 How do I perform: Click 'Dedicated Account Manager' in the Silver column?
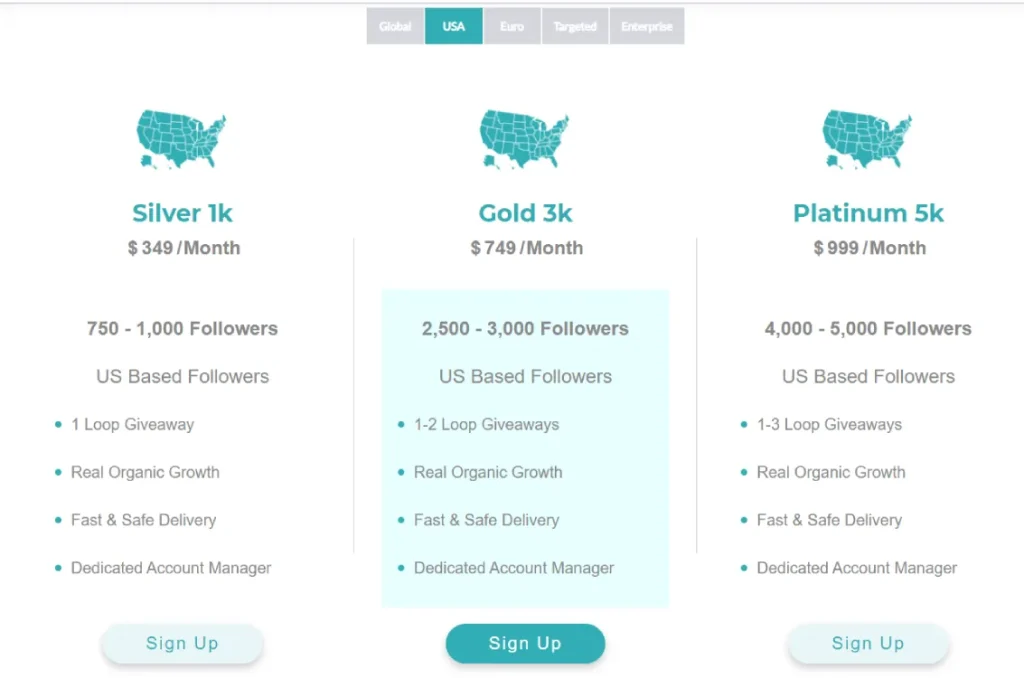tap(170, 568)
